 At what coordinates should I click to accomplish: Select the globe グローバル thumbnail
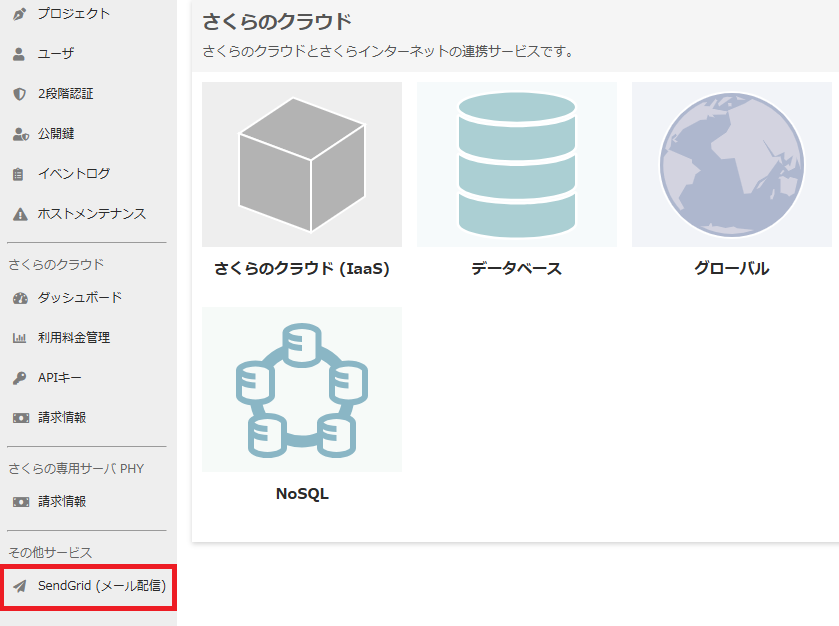pos(732,164)
